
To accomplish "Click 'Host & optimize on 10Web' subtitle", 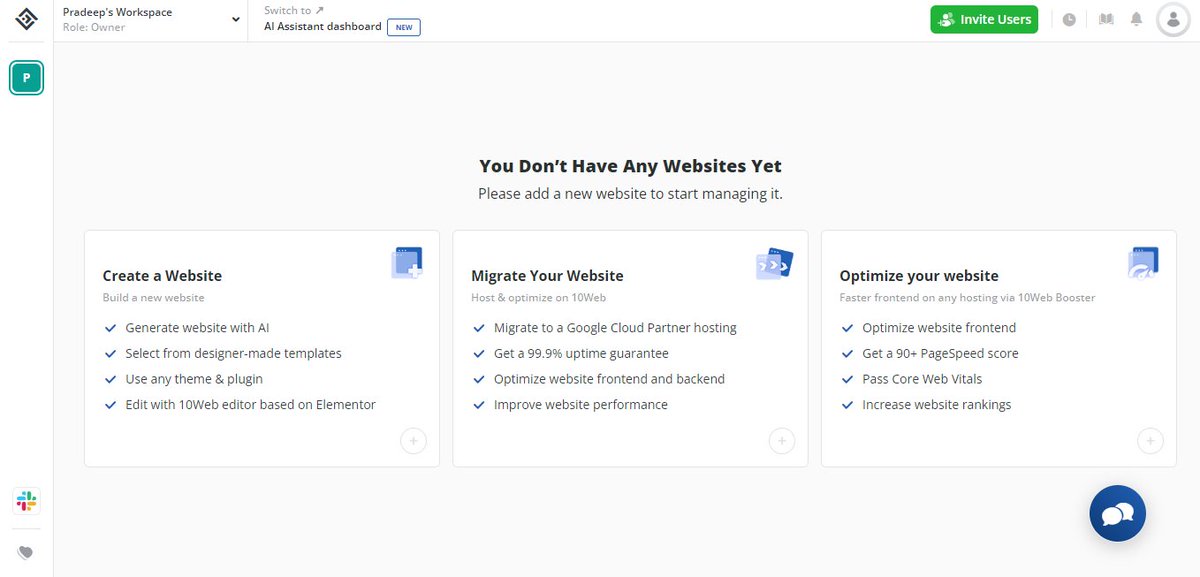I will (539, 298).
